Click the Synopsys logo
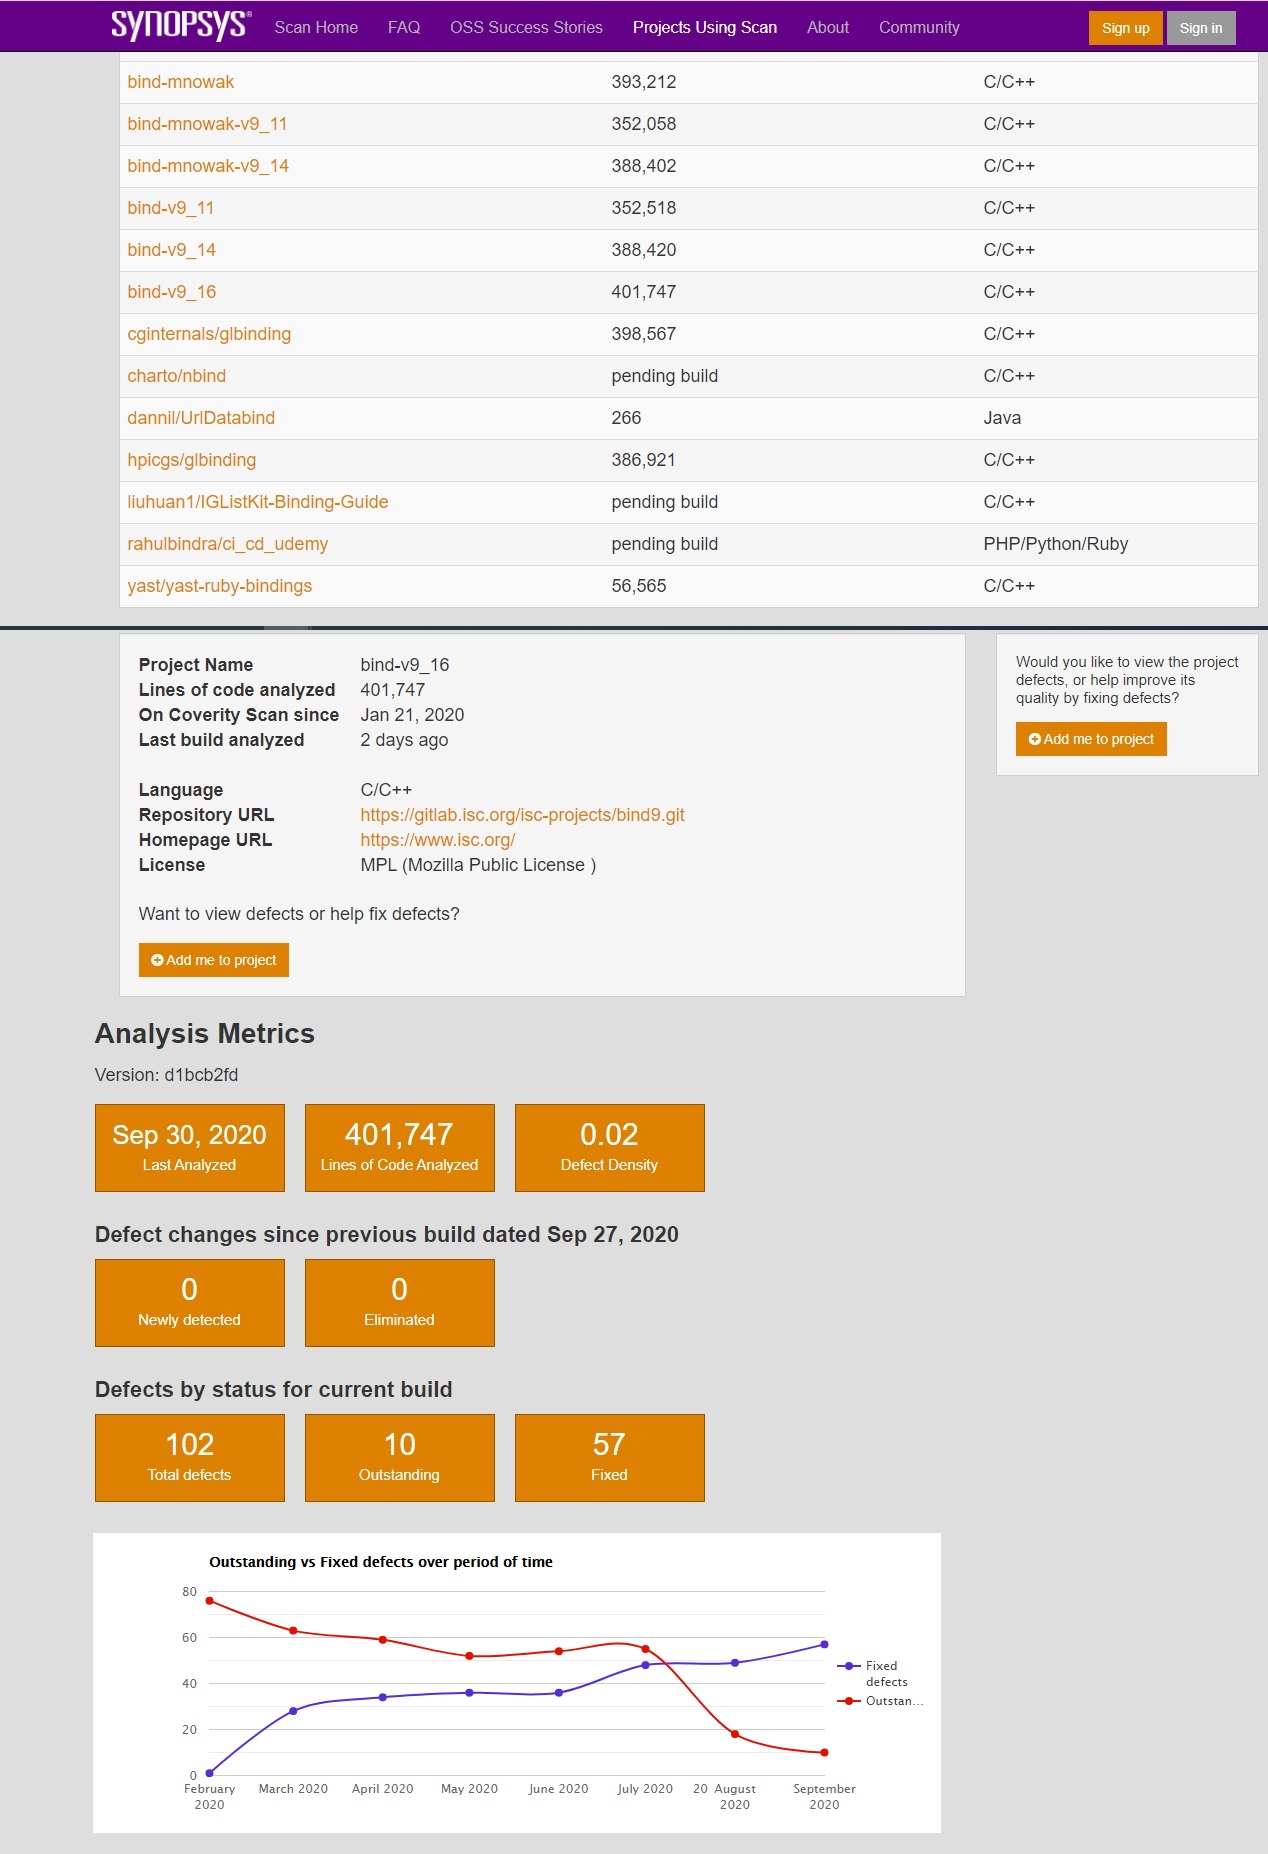The height and width of the screenshot is (1854, 1268). tap(181, 25)
